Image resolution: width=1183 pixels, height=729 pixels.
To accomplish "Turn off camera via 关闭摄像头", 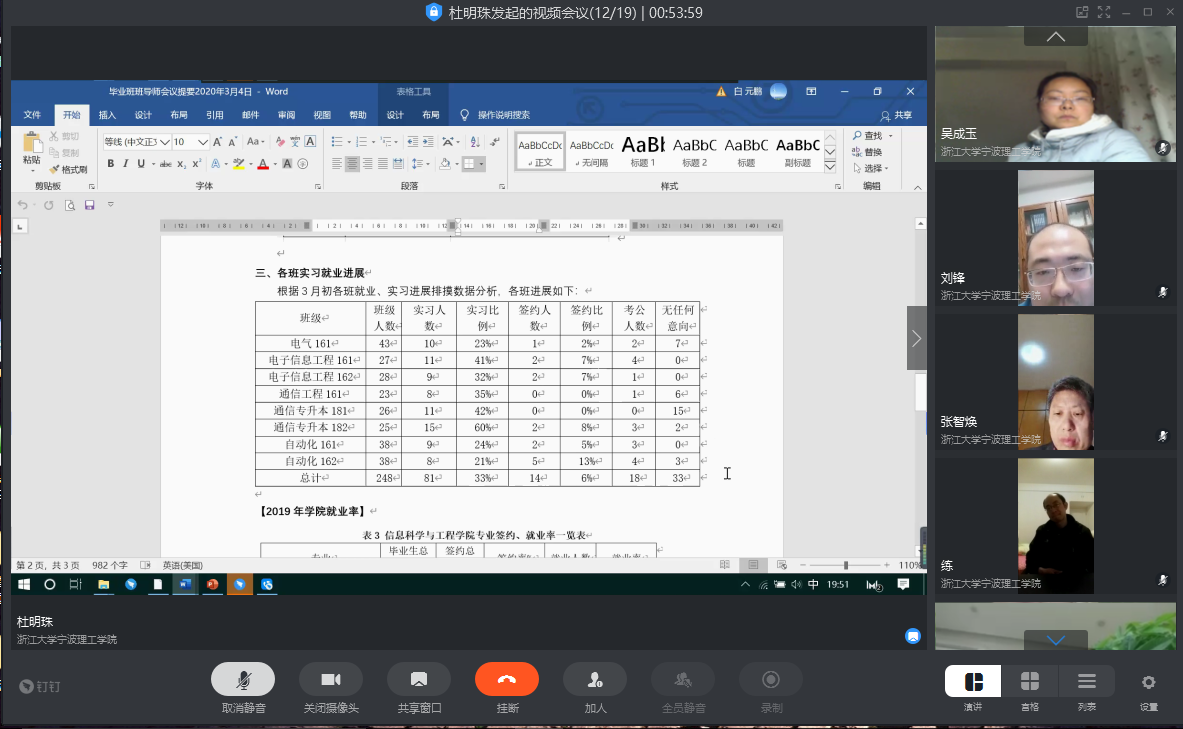I will 331,680.
